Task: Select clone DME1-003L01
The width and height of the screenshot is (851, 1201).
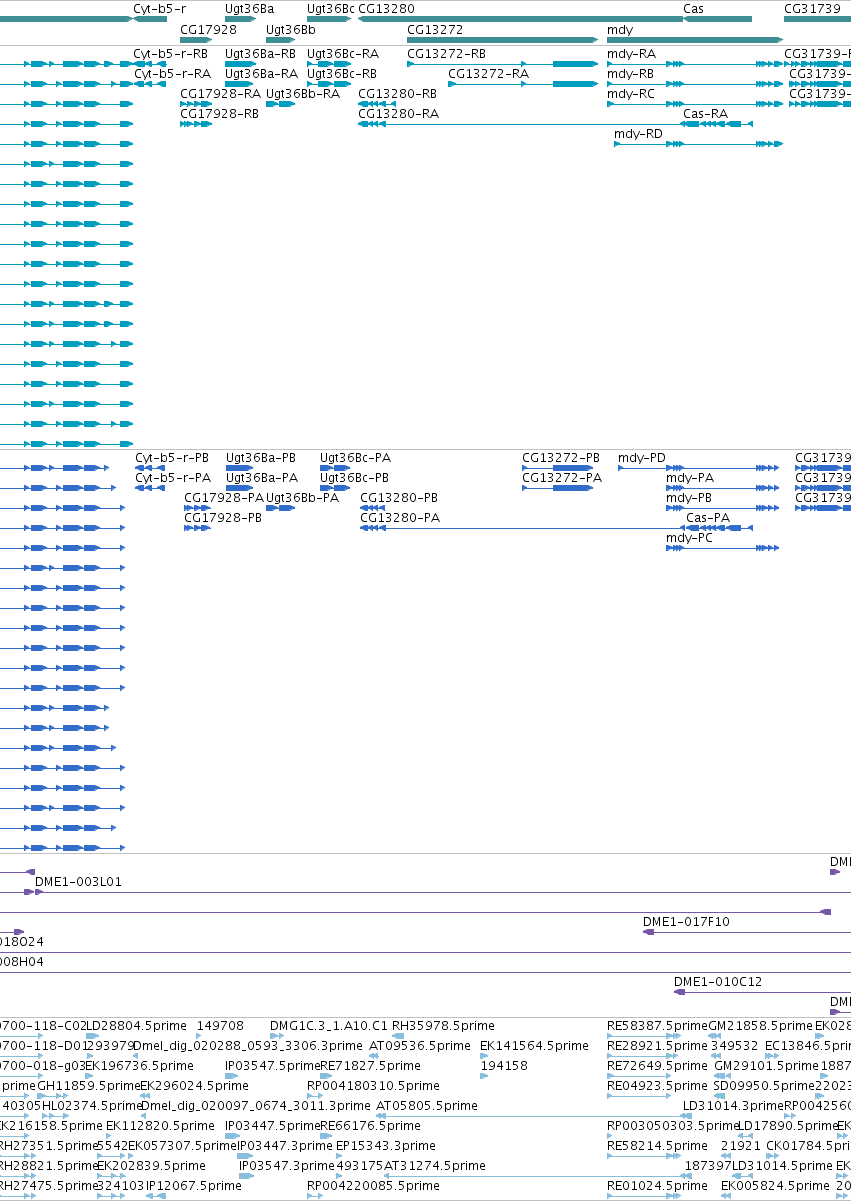Action: click(78, 882)
